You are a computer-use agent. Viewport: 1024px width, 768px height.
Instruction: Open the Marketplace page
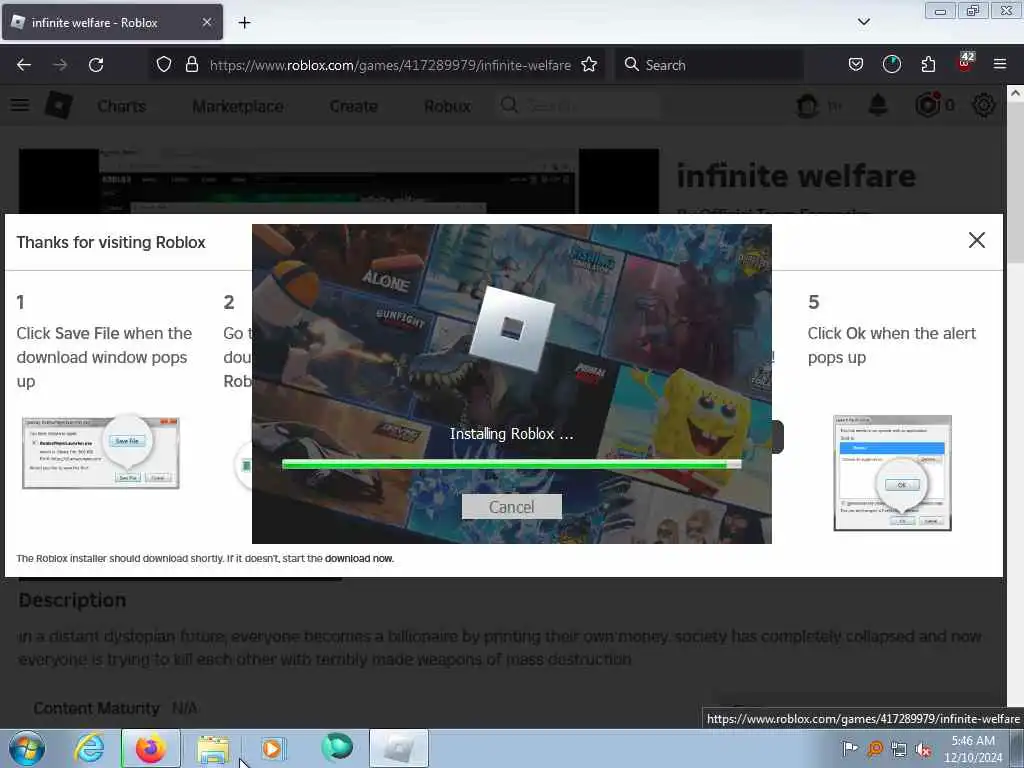pyautogui.click(x=238, y=106)
